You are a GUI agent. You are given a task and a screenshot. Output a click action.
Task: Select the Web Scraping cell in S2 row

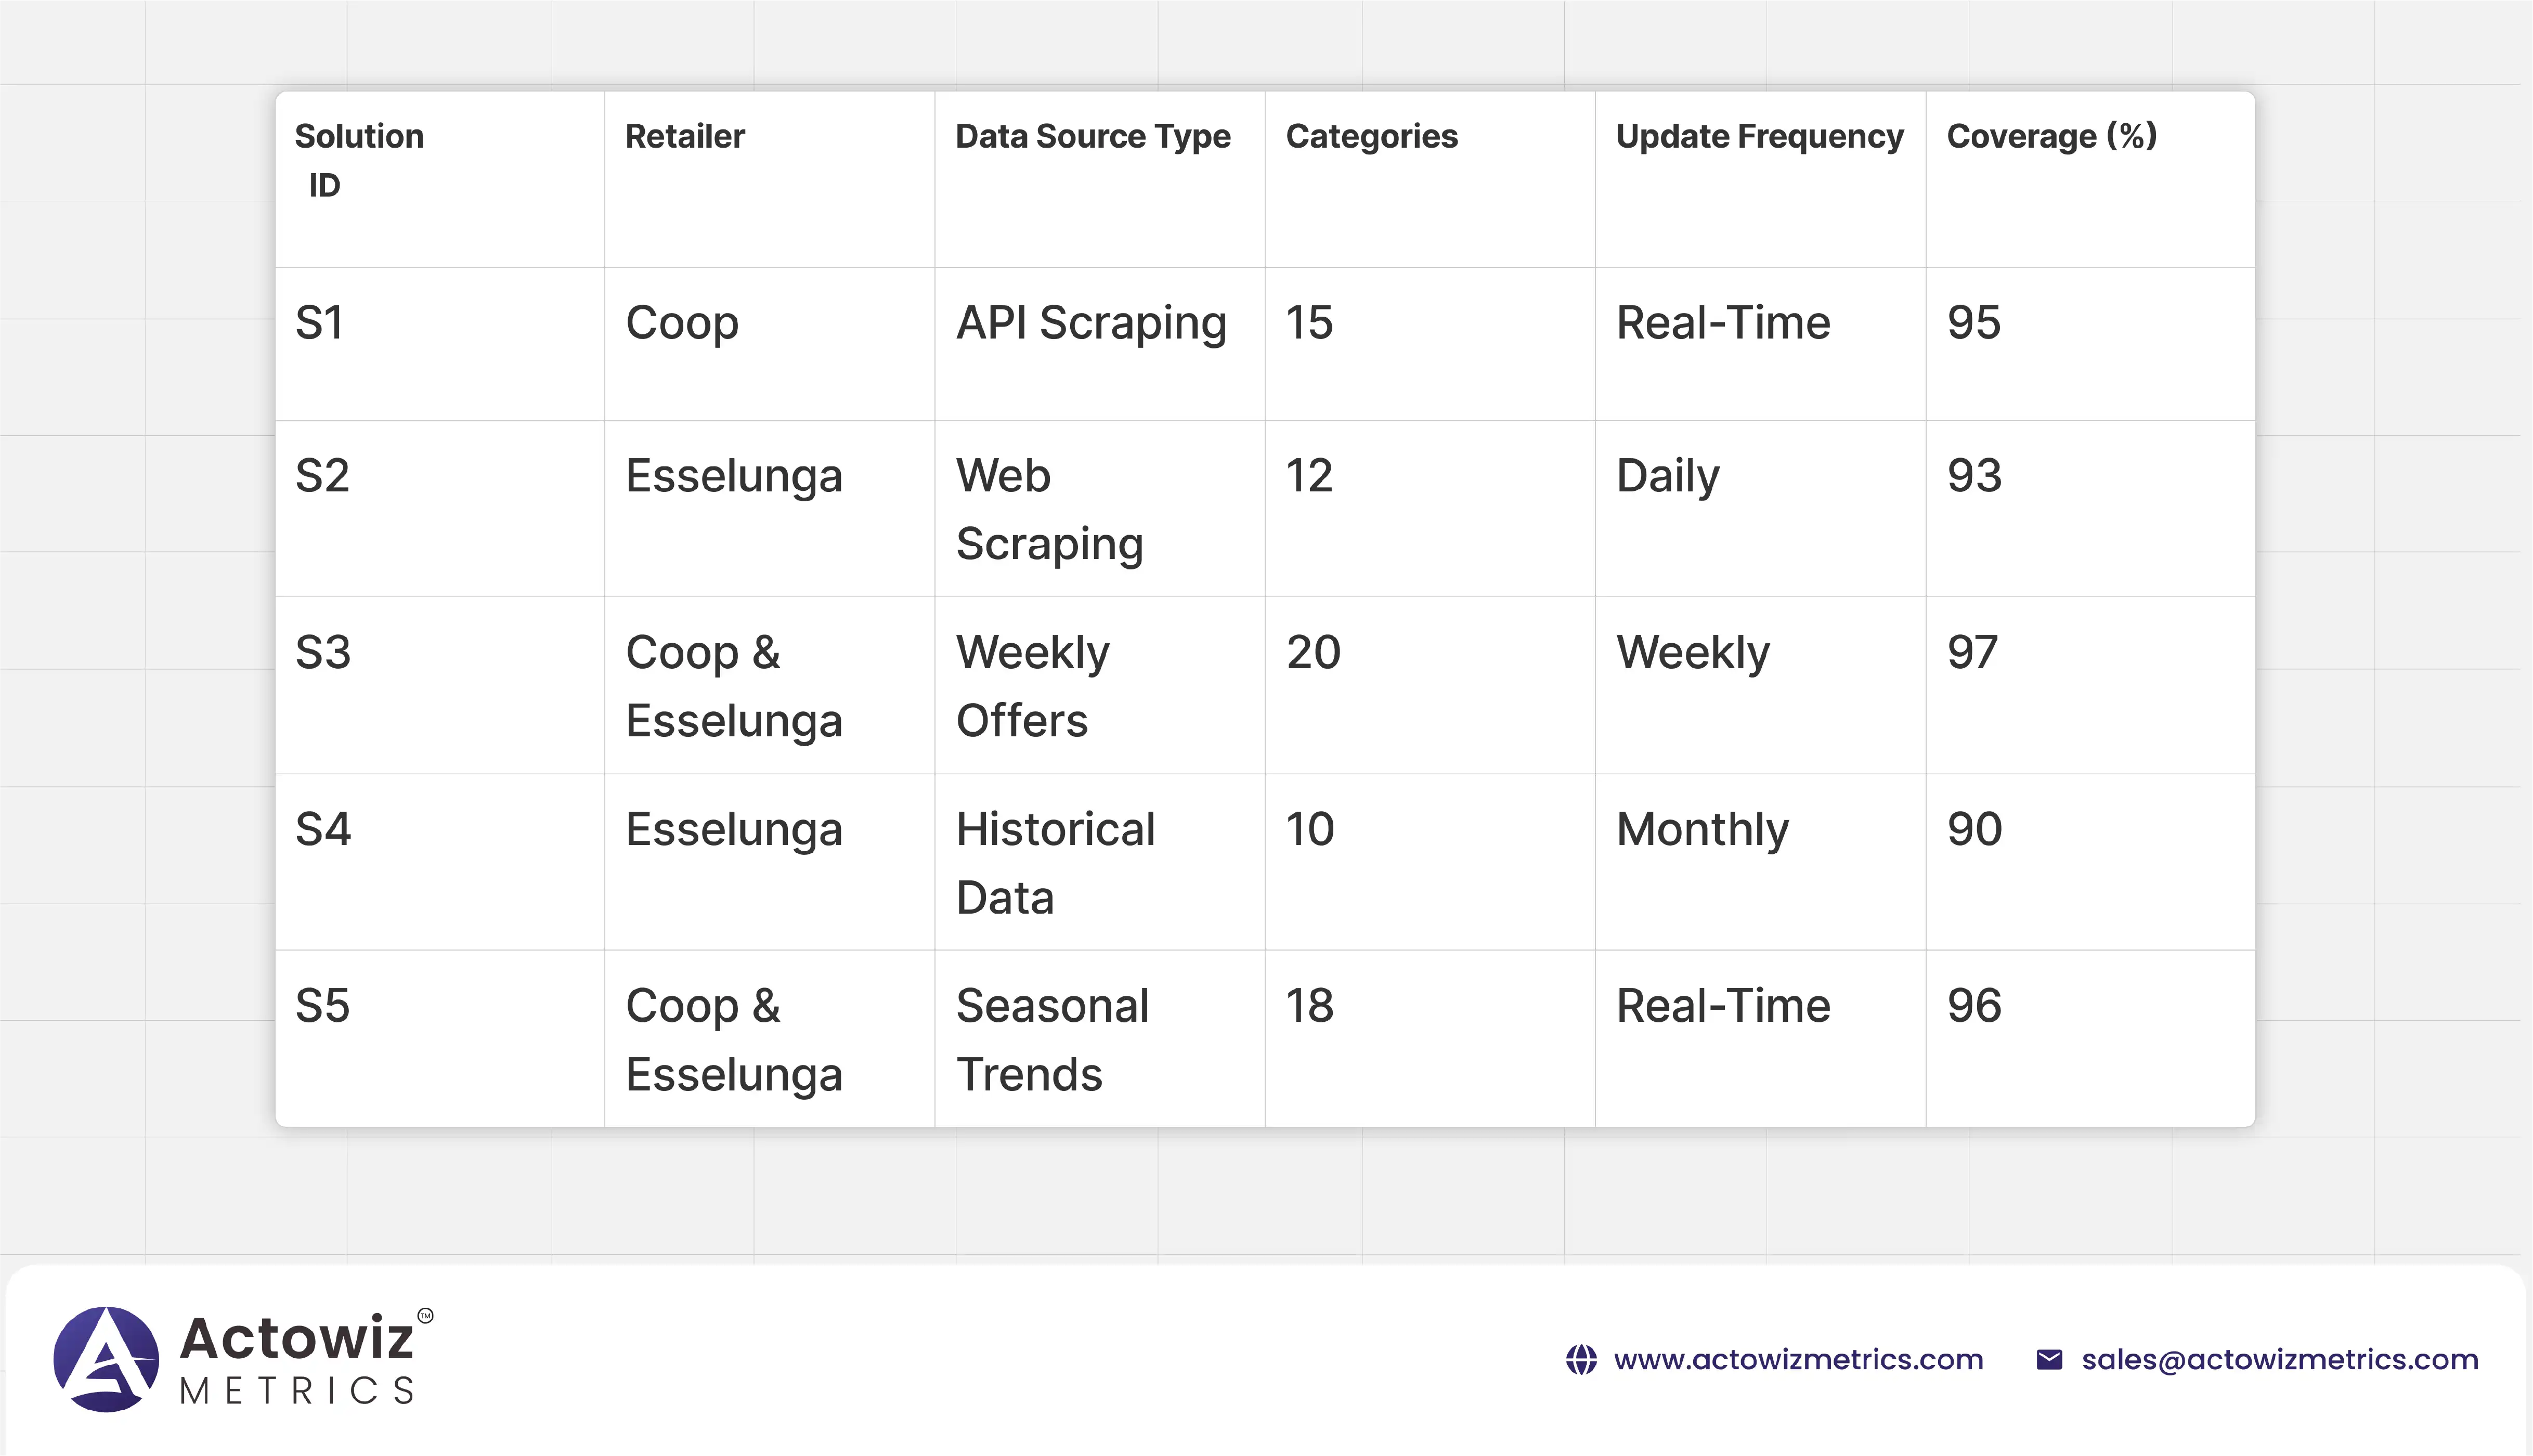click(1049, 509)
